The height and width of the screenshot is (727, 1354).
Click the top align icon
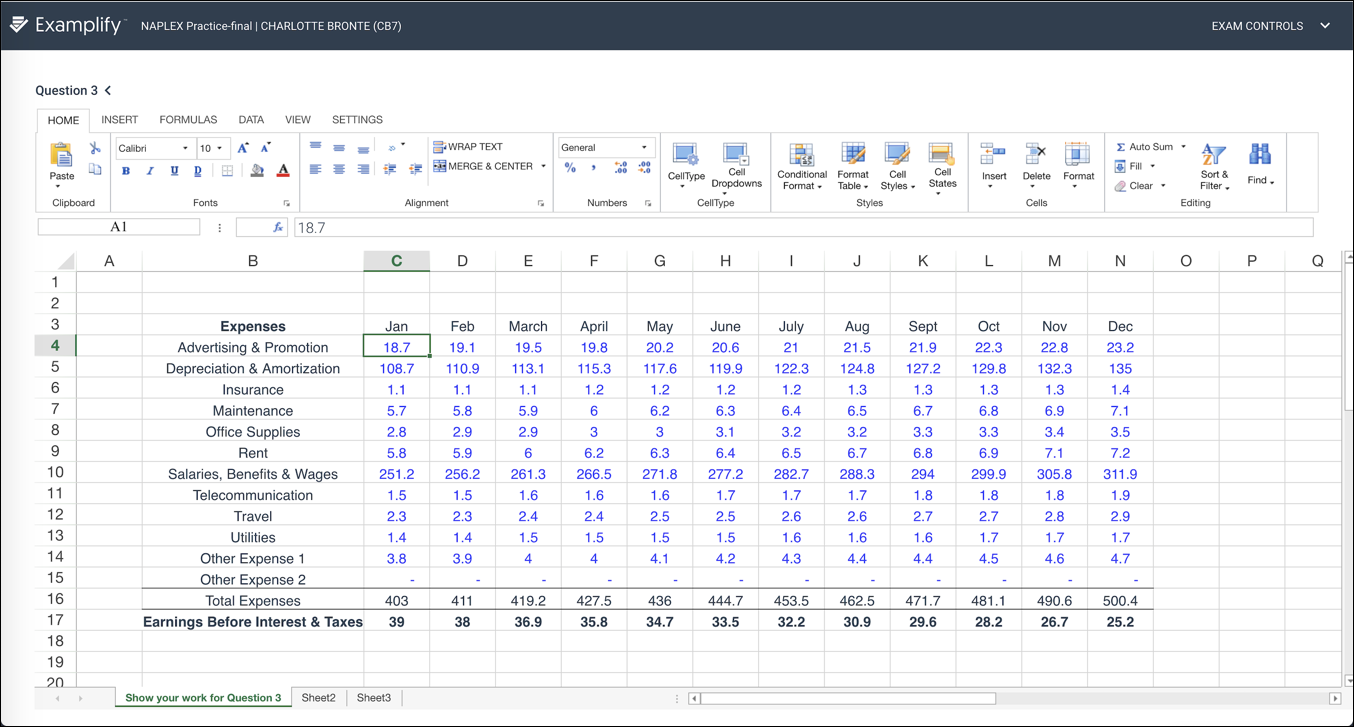click(x=315, y=147)
